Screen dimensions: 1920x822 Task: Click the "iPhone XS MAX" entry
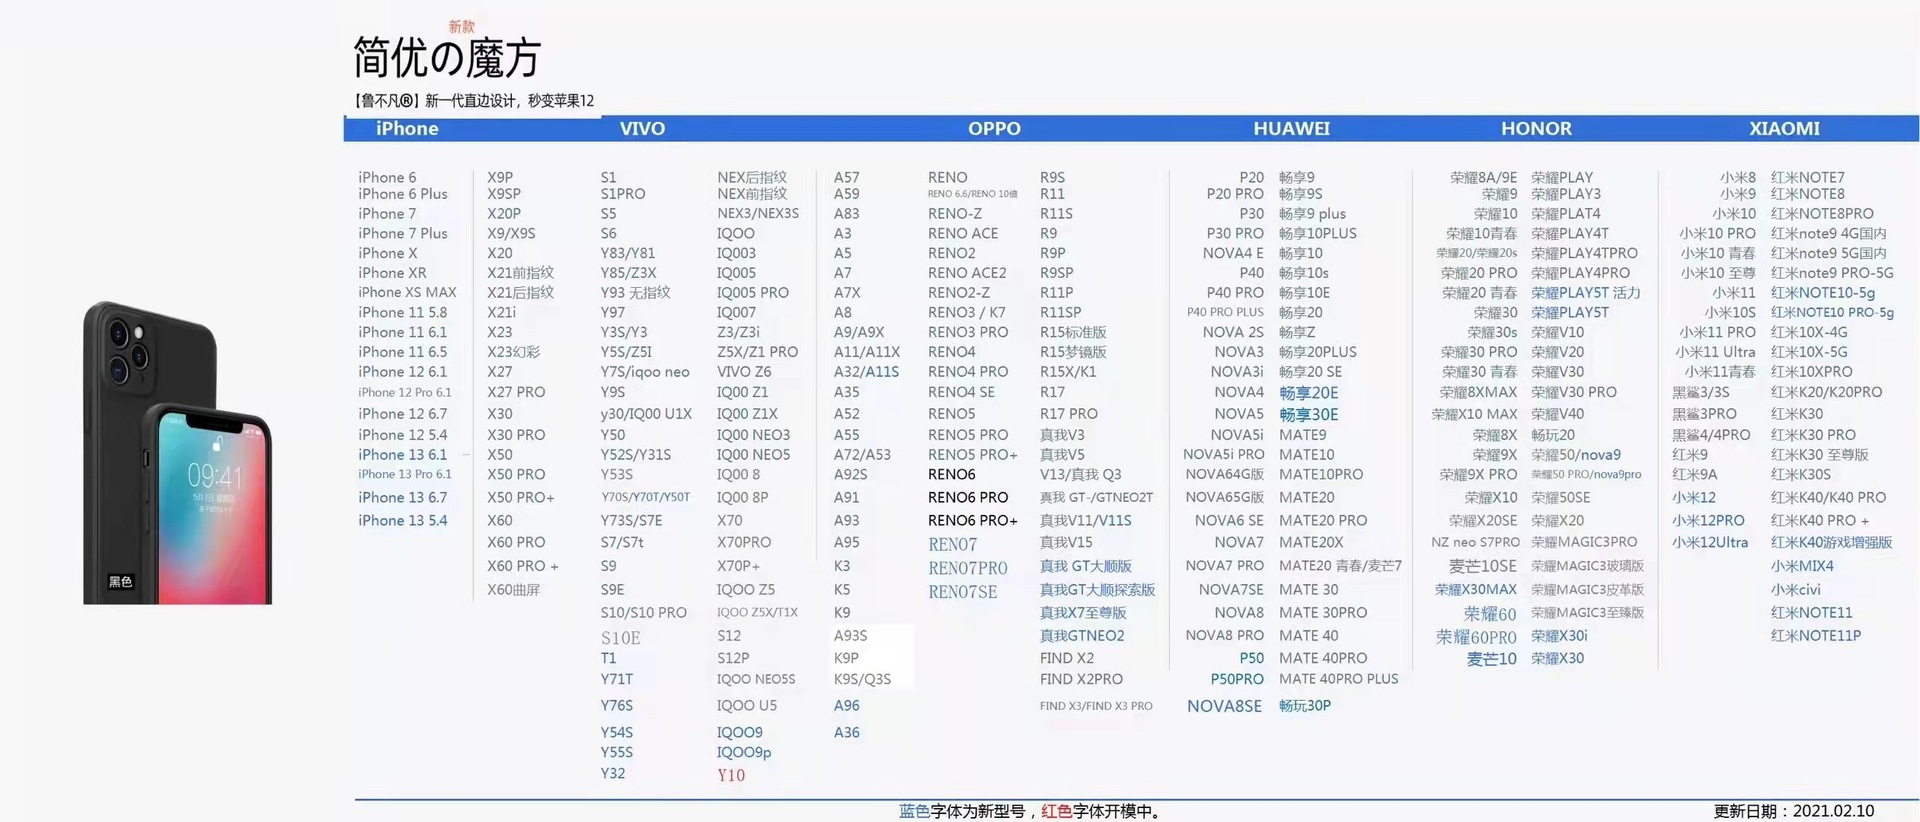click(x=407, y=292)
